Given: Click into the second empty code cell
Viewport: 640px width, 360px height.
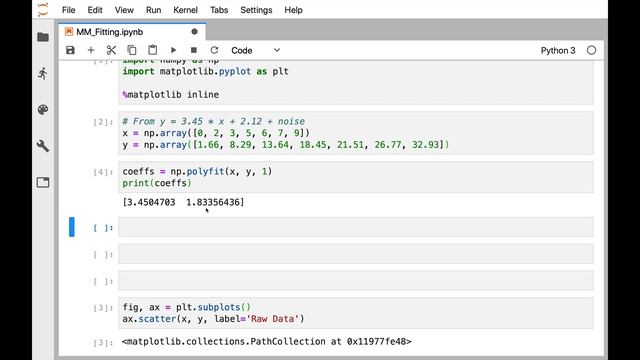Looking at the screenshot, I should [356, 254].
